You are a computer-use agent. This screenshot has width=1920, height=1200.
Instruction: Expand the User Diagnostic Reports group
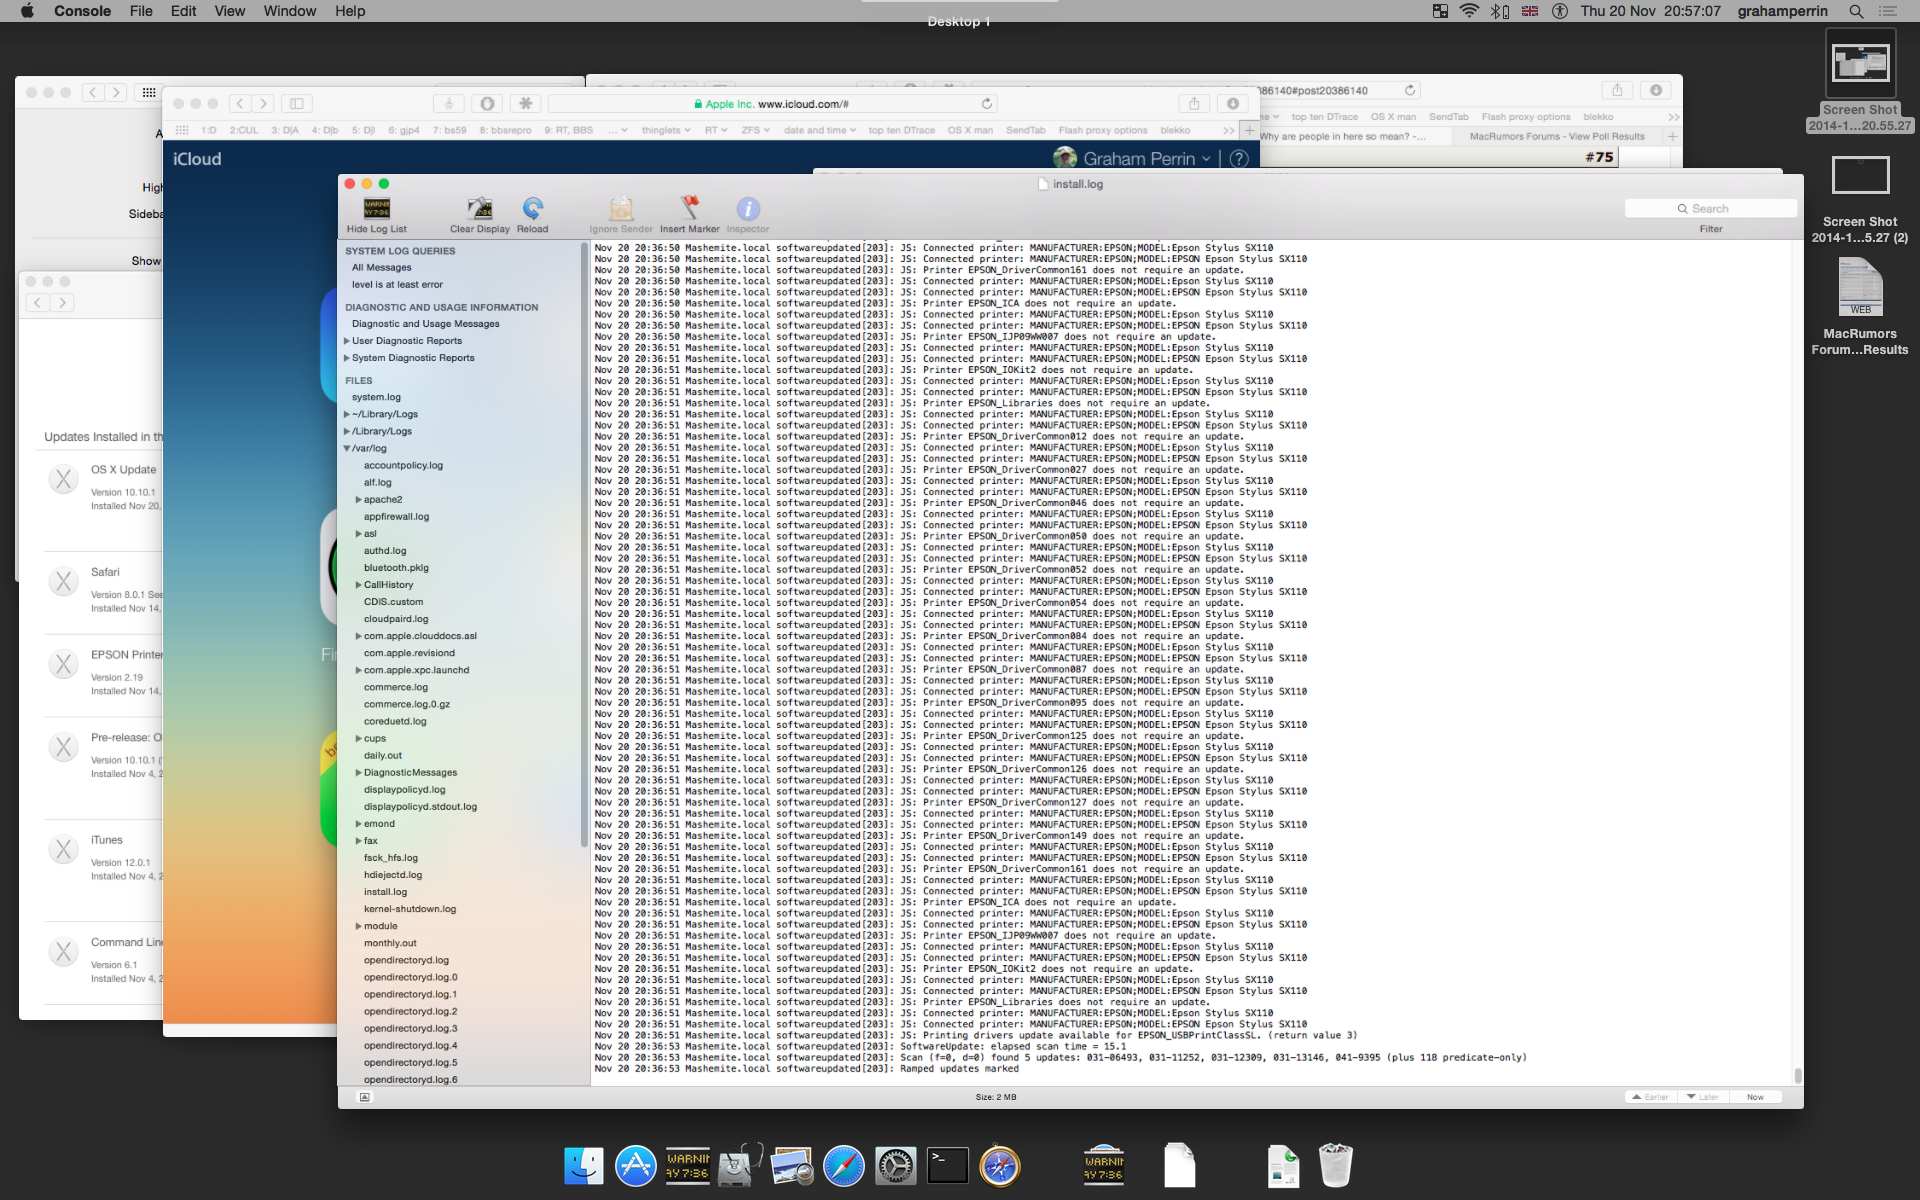[347, 341]
